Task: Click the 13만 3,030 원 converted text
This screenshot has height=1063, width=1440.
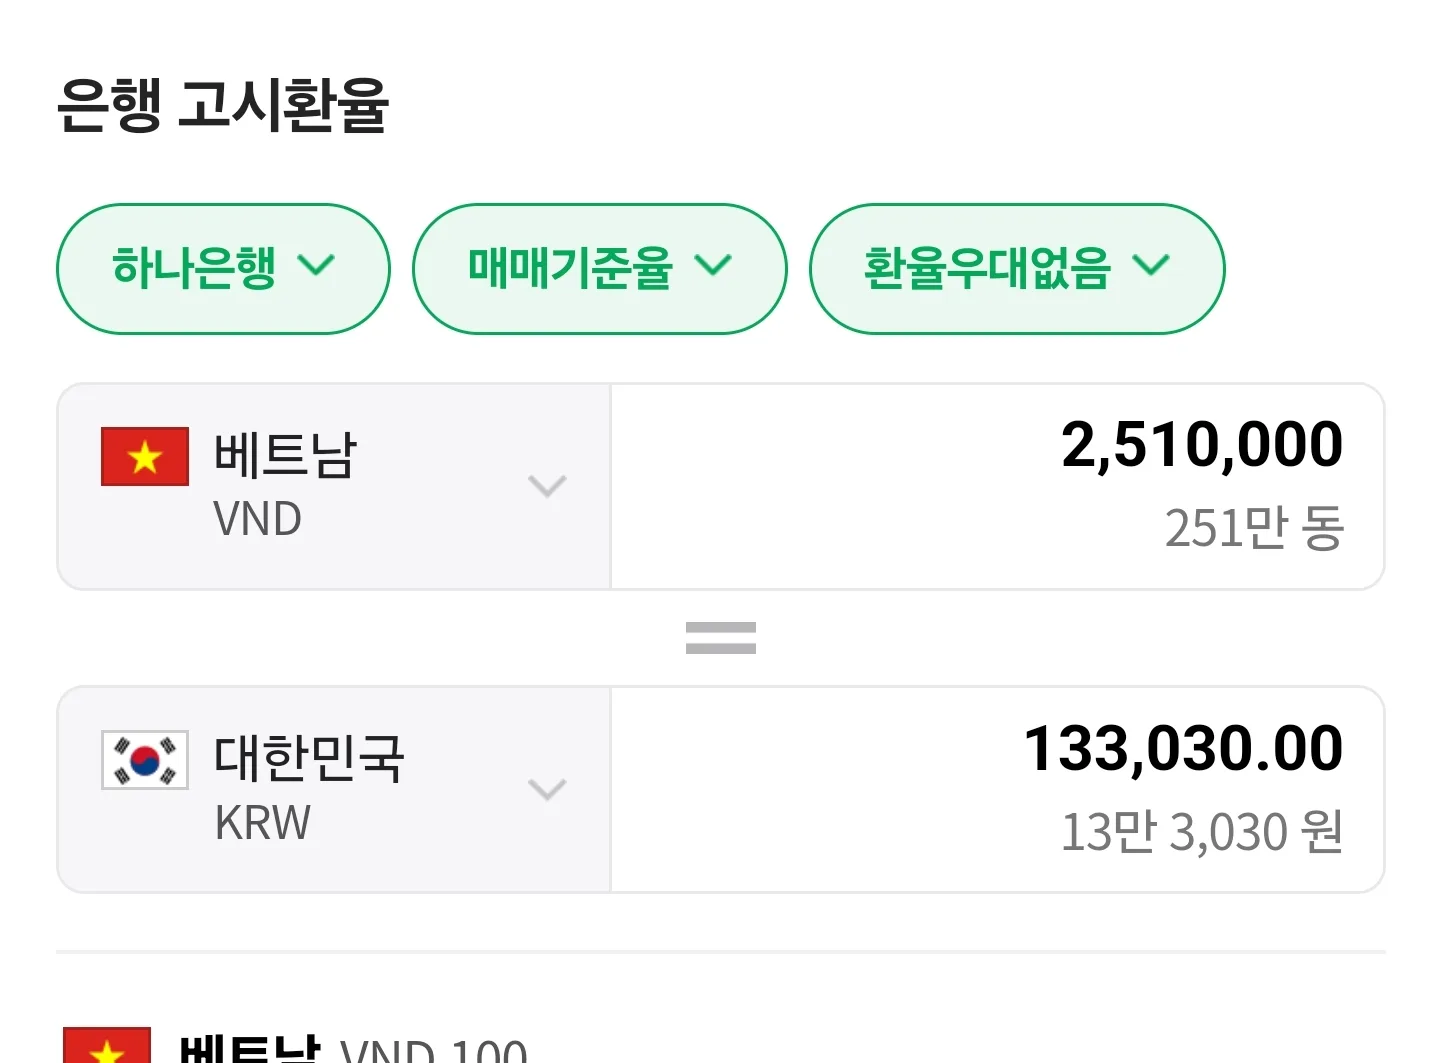Action: (x=1201, y=832)
